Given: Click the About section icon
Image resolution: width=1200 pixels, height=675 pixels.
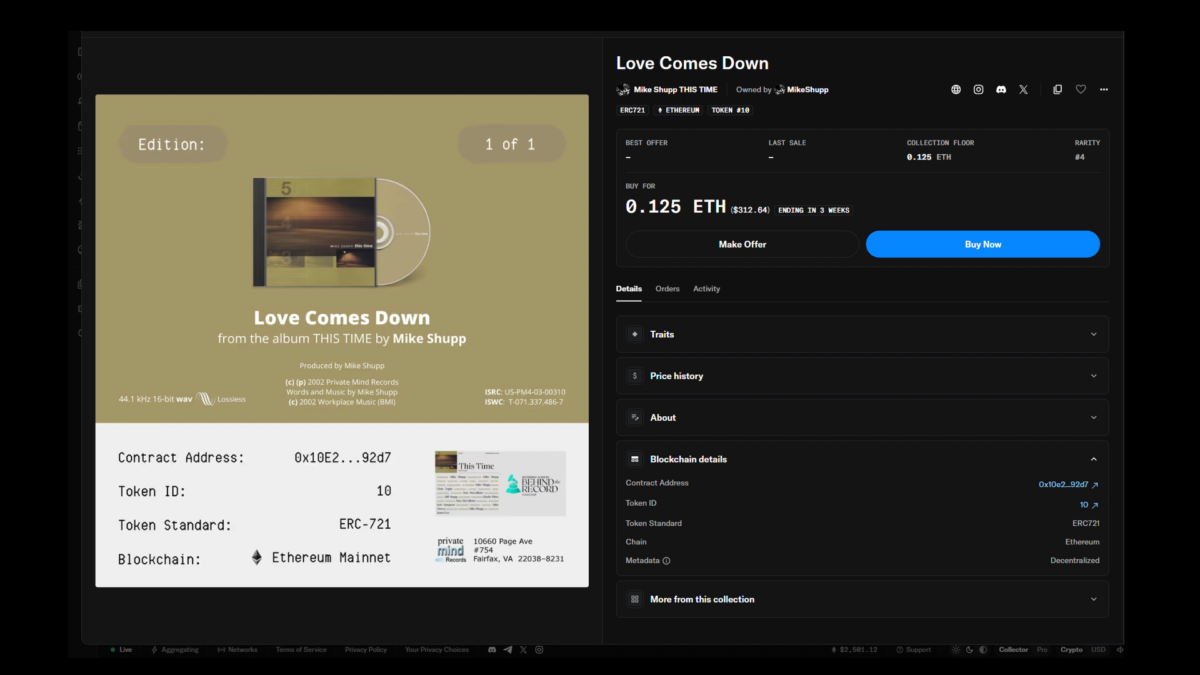Looking at the screenshot, I should 634,418.
